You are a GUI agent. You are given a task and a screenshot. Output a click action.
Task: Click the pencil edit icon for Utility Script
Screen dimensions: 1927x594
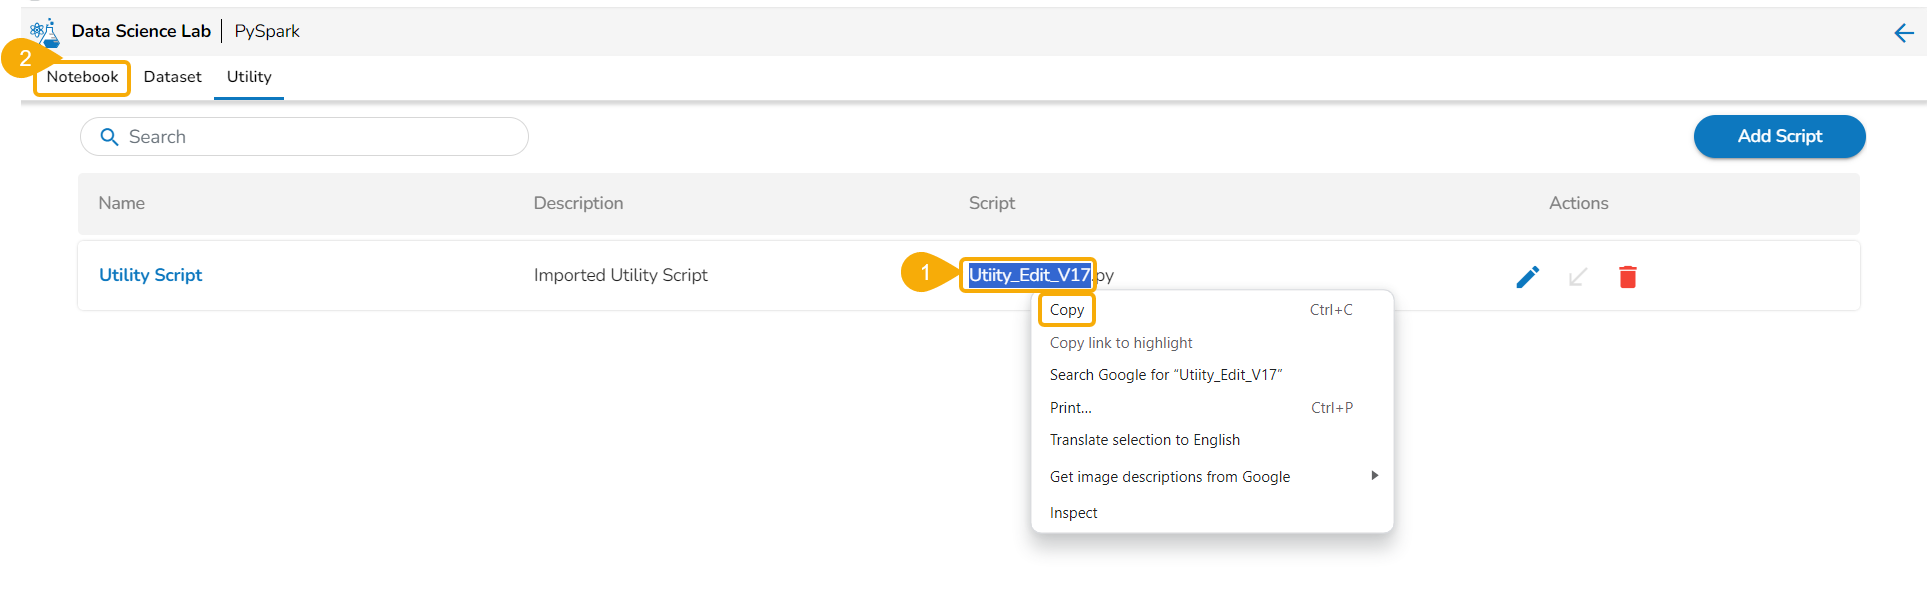coord(1527,277)
